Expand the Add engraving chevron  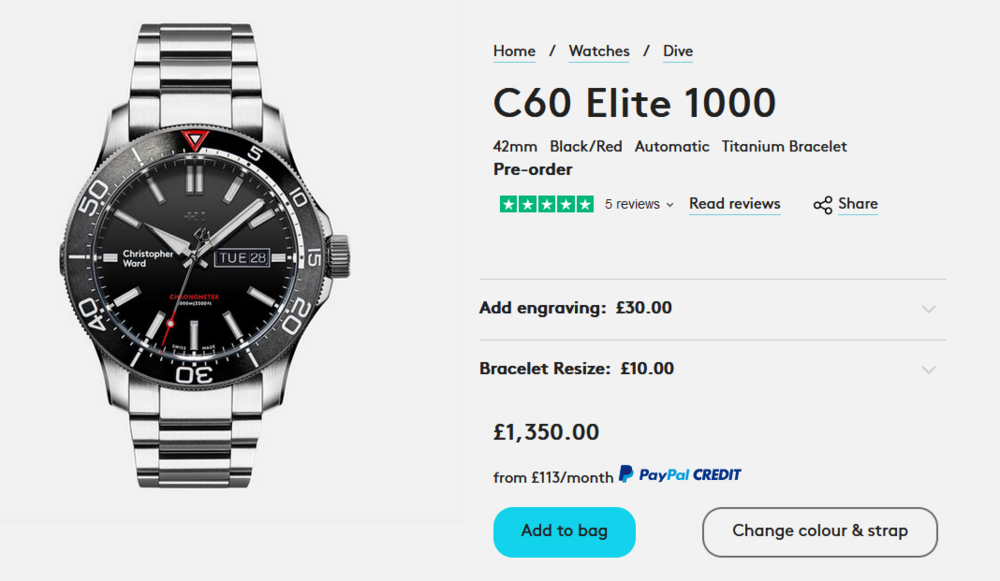pos(929,309)
